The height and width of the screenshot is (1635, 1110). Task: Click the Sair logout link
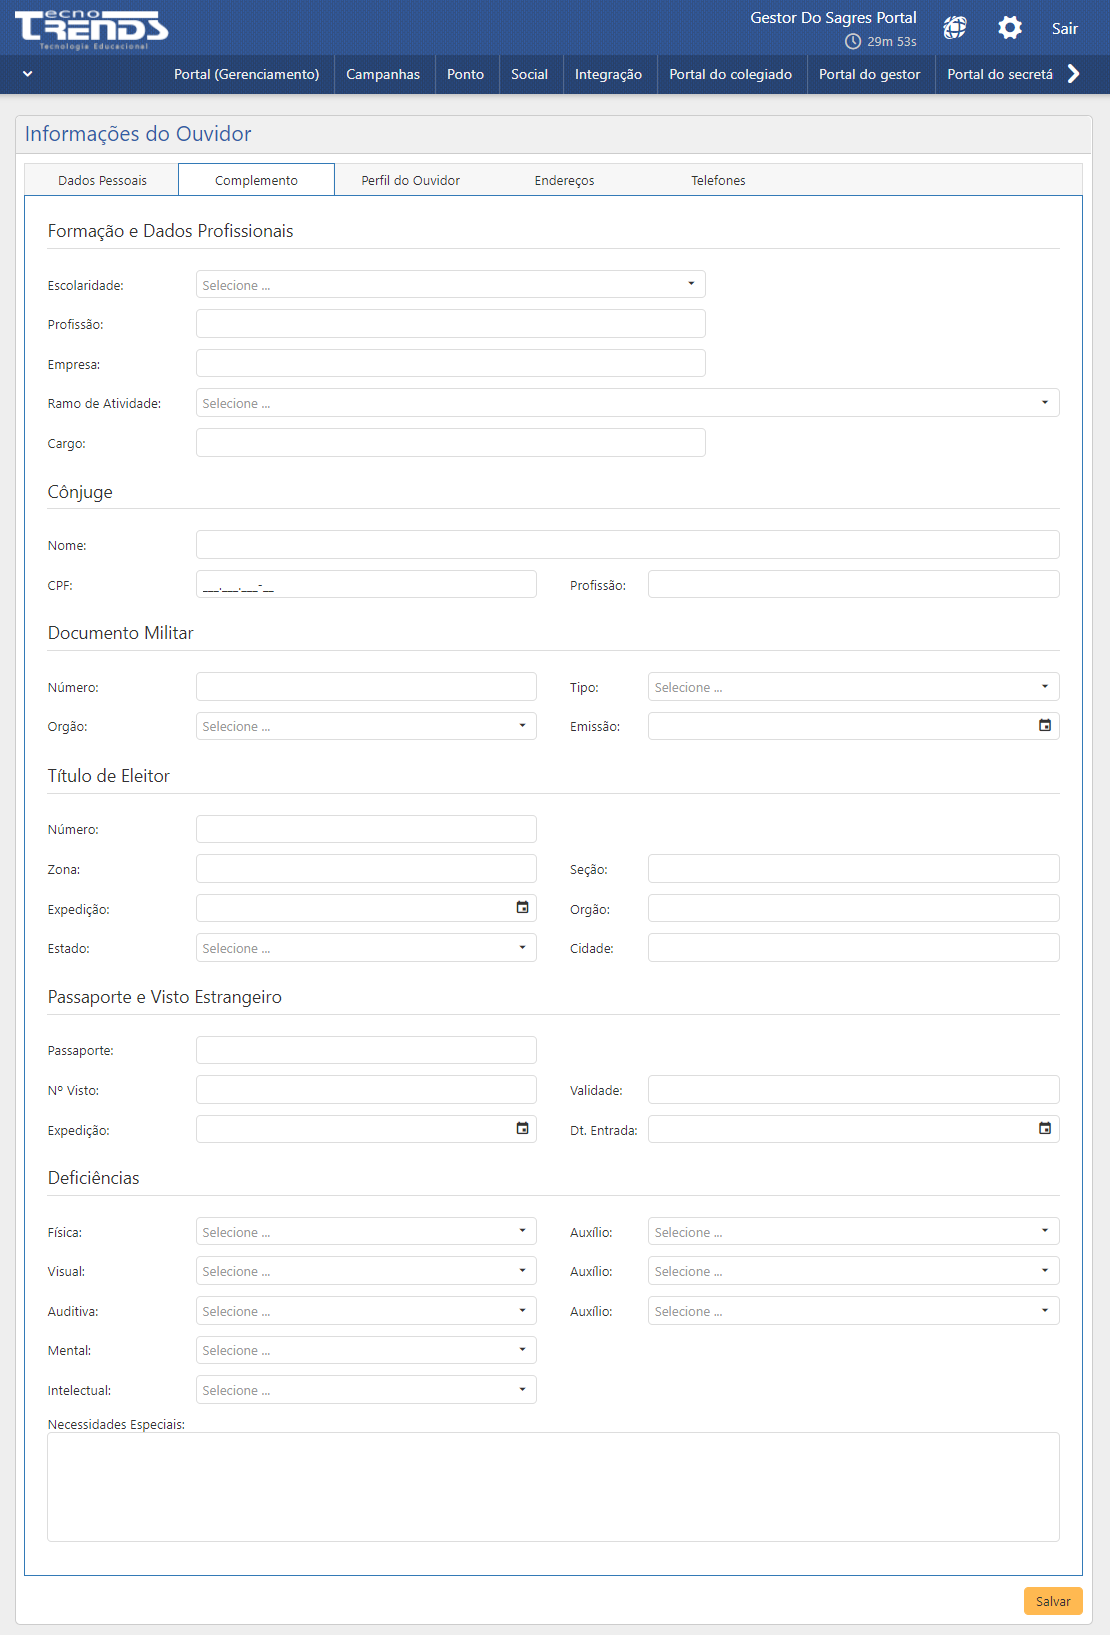click(x=1064, y=28)
